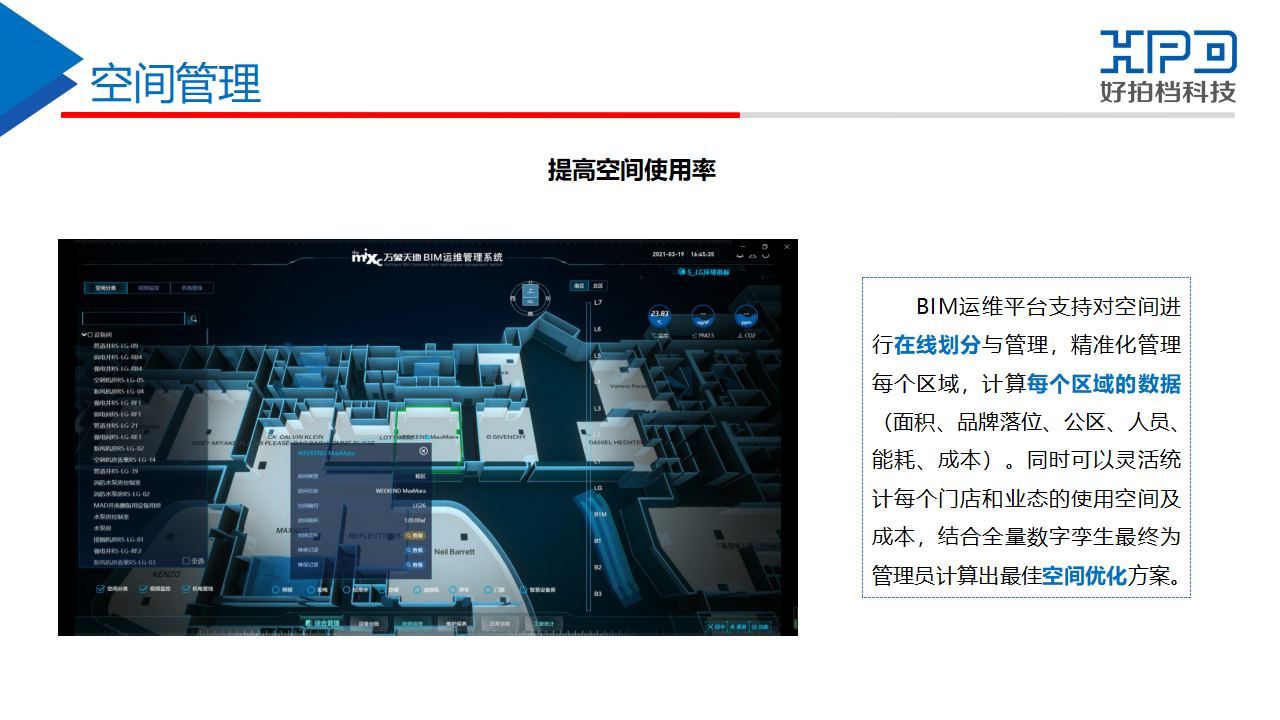Image resolution: width=1280 pixels, height=720 pixels.
Task: Collapse the 设备间 tree node
Action: 85,334
